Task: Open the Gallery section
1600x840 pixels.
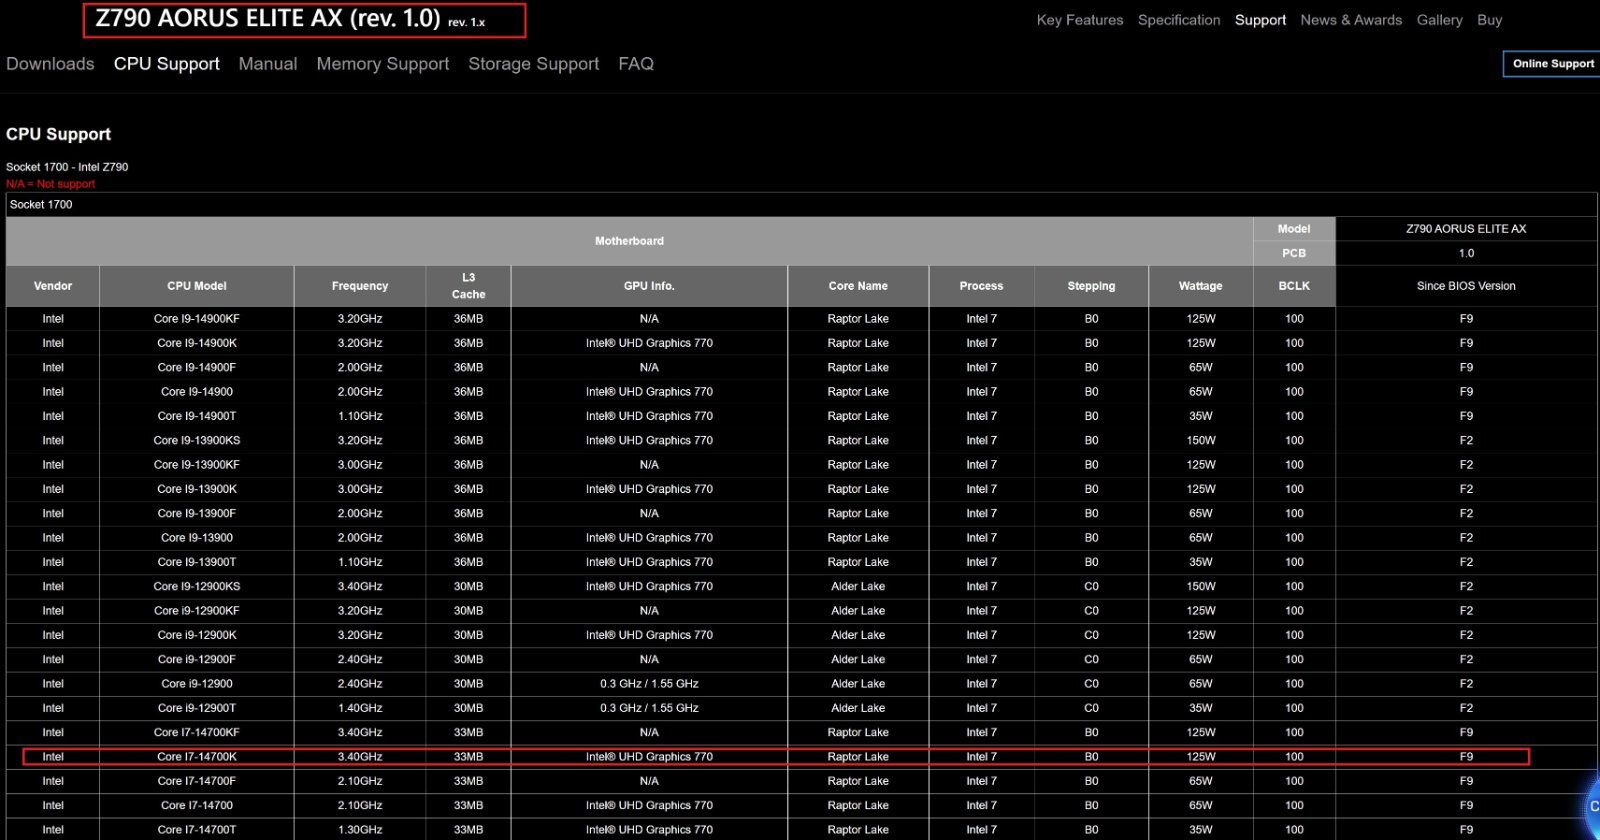Action: click(1439, 20)
